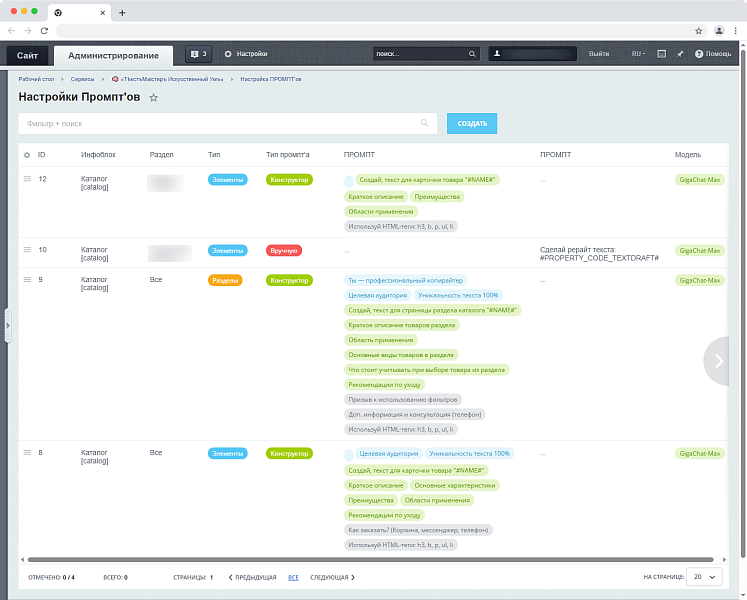The image size is (747, 600).
Task: Open the RU language dropdown
Action: (637, 53)
